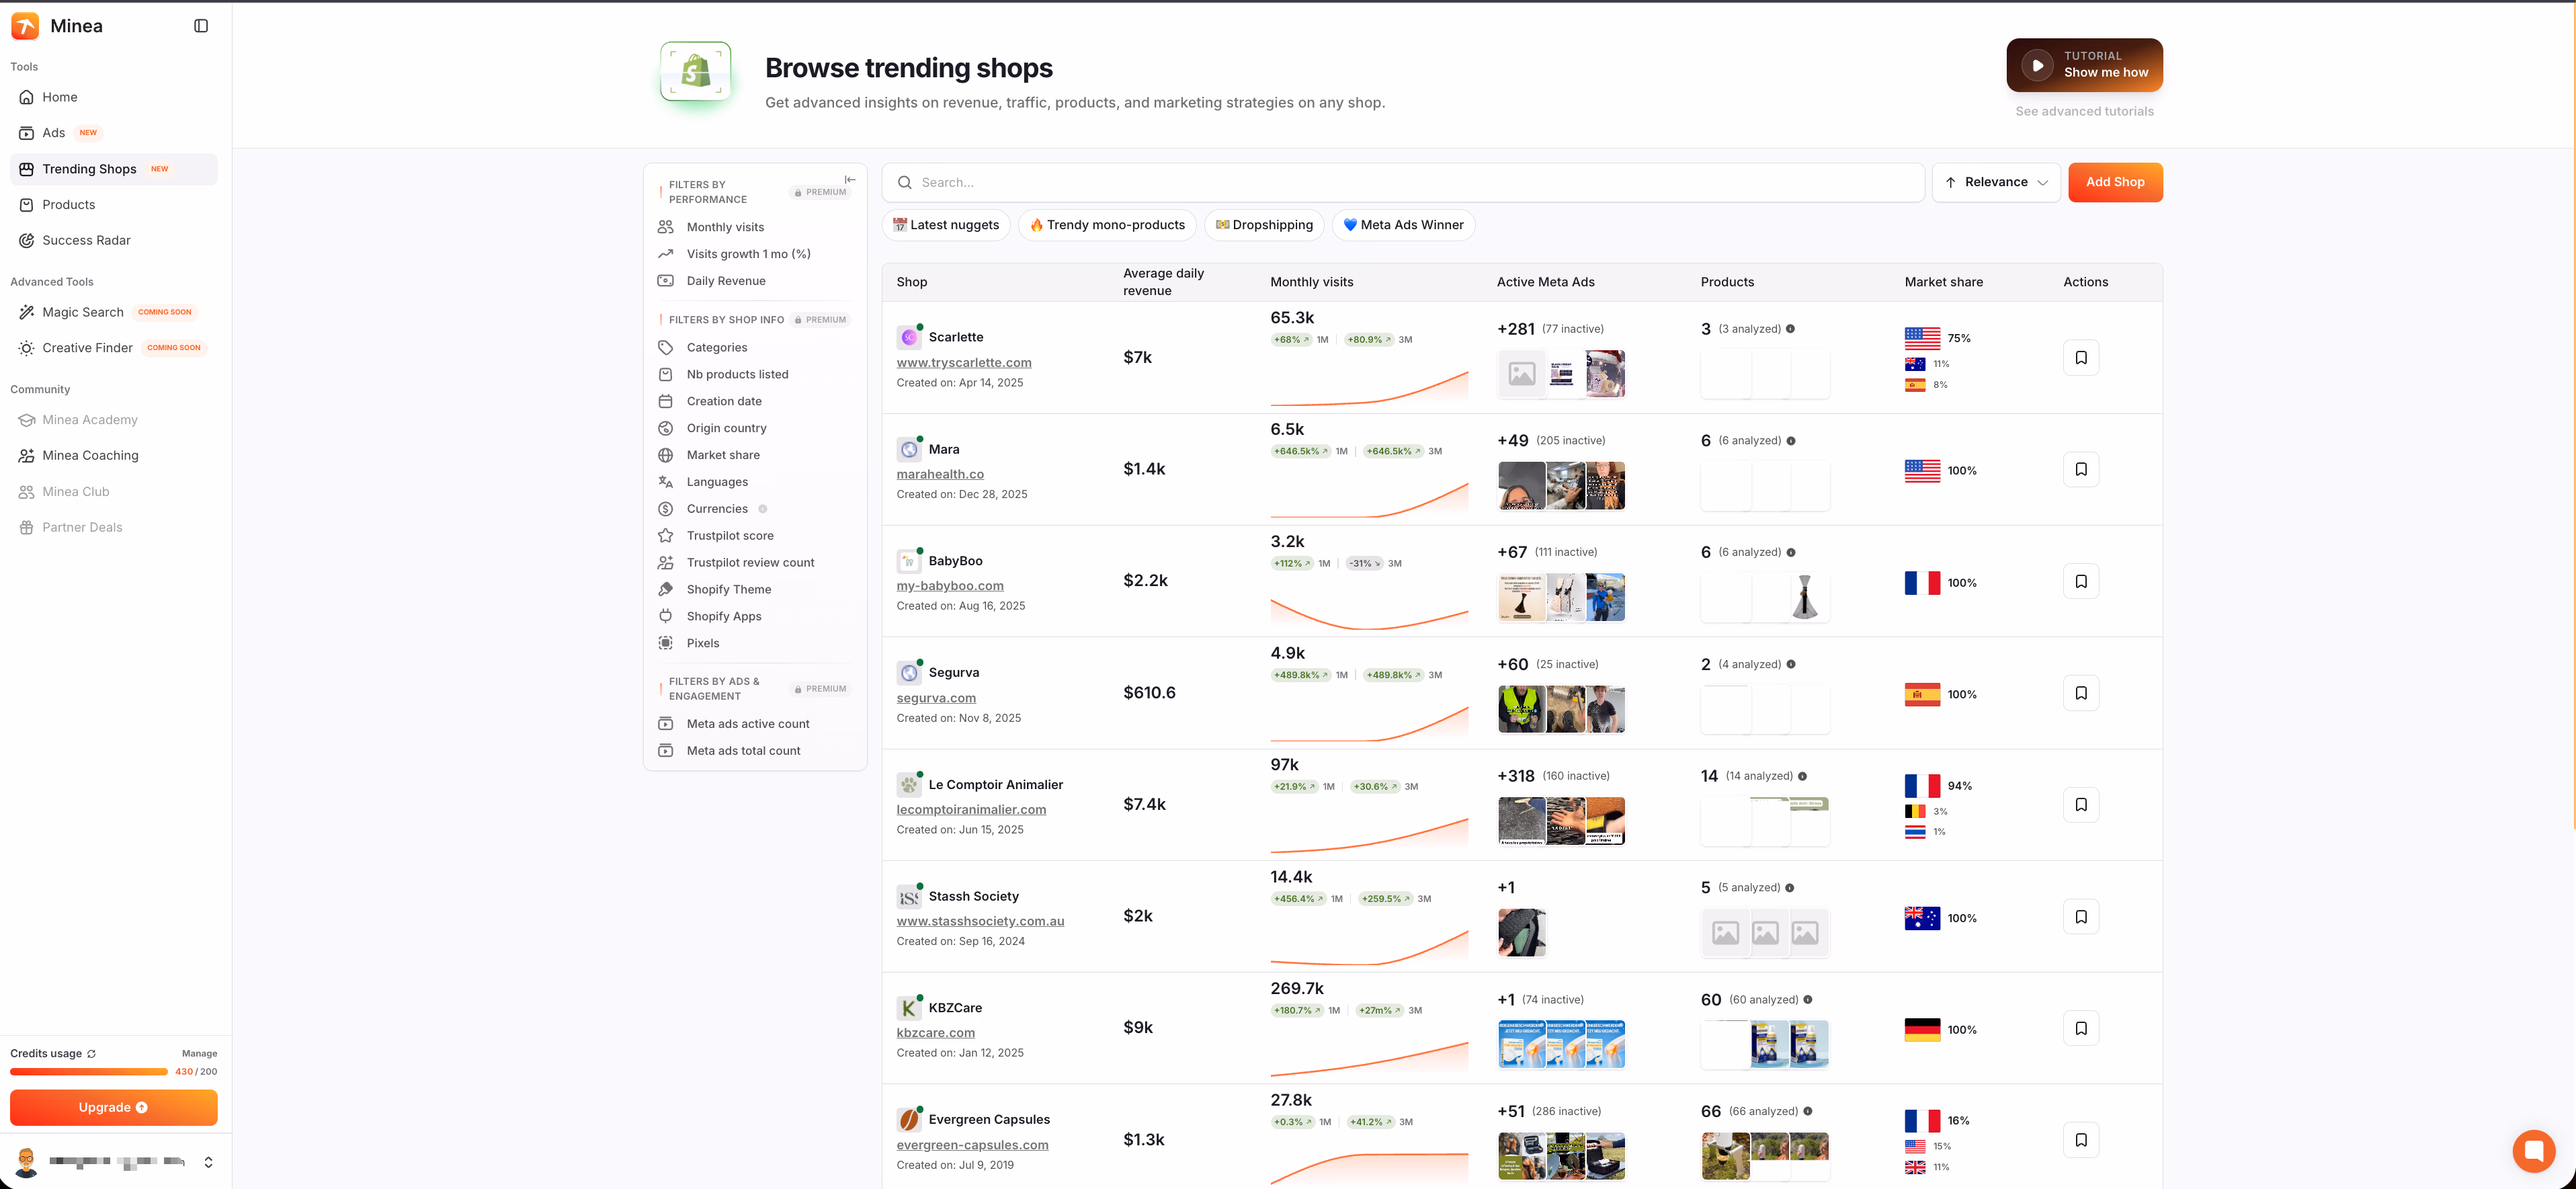Open the Magic Search tool
The height and width of the screenshot is (1189, 2576).
(82, 312)
